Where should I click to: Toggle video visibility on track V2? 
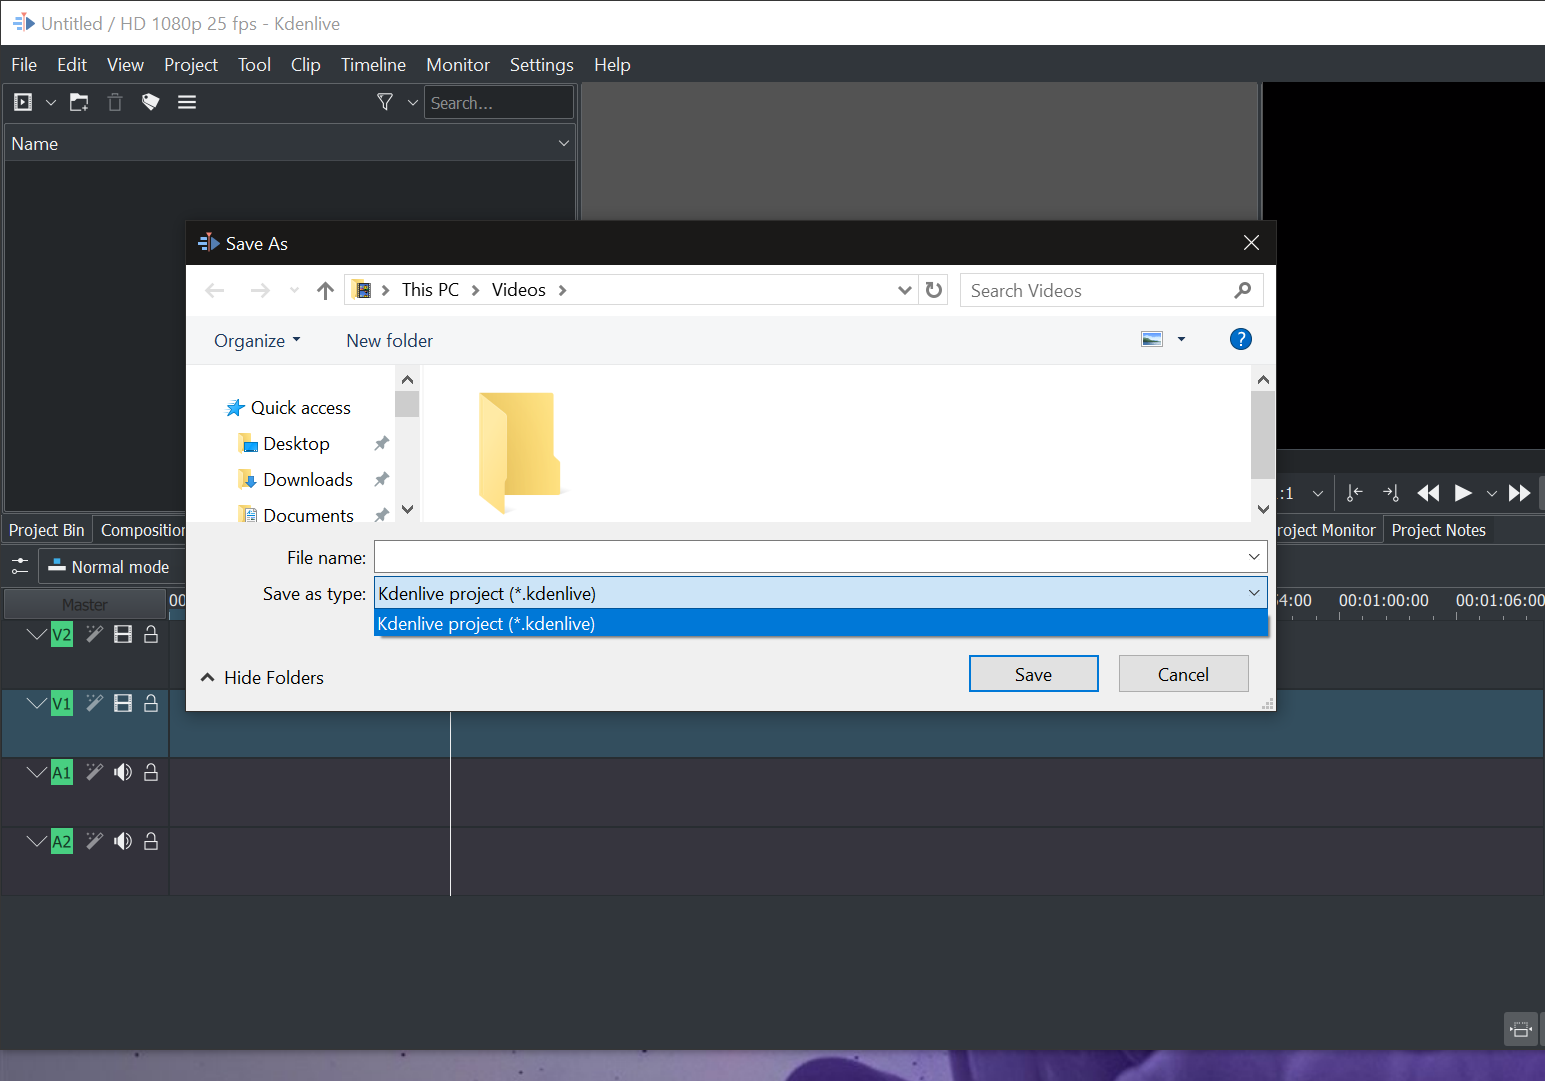click(x=123, y=634)
